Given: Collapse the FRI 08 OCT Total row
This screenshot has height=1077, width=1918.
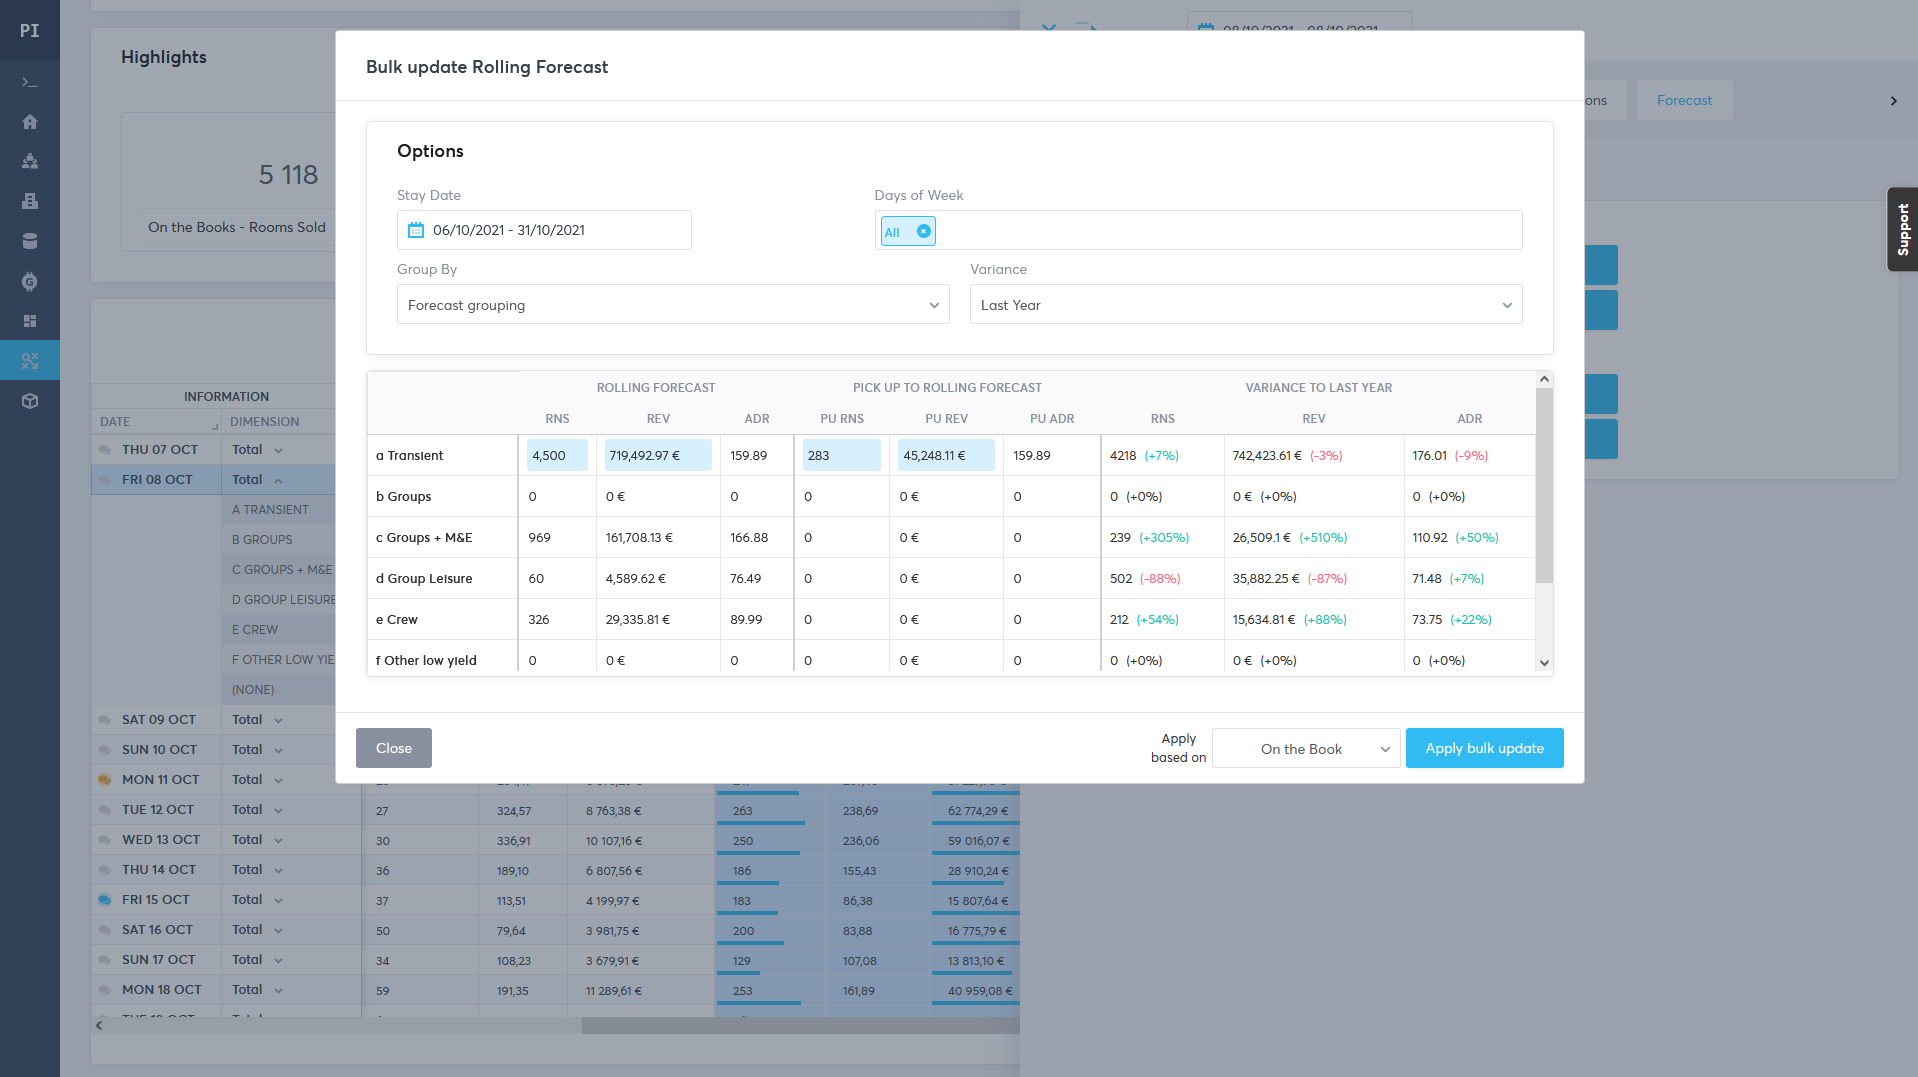Looking at the screenshot, I should pyautogui.click(x=278, y=480).
